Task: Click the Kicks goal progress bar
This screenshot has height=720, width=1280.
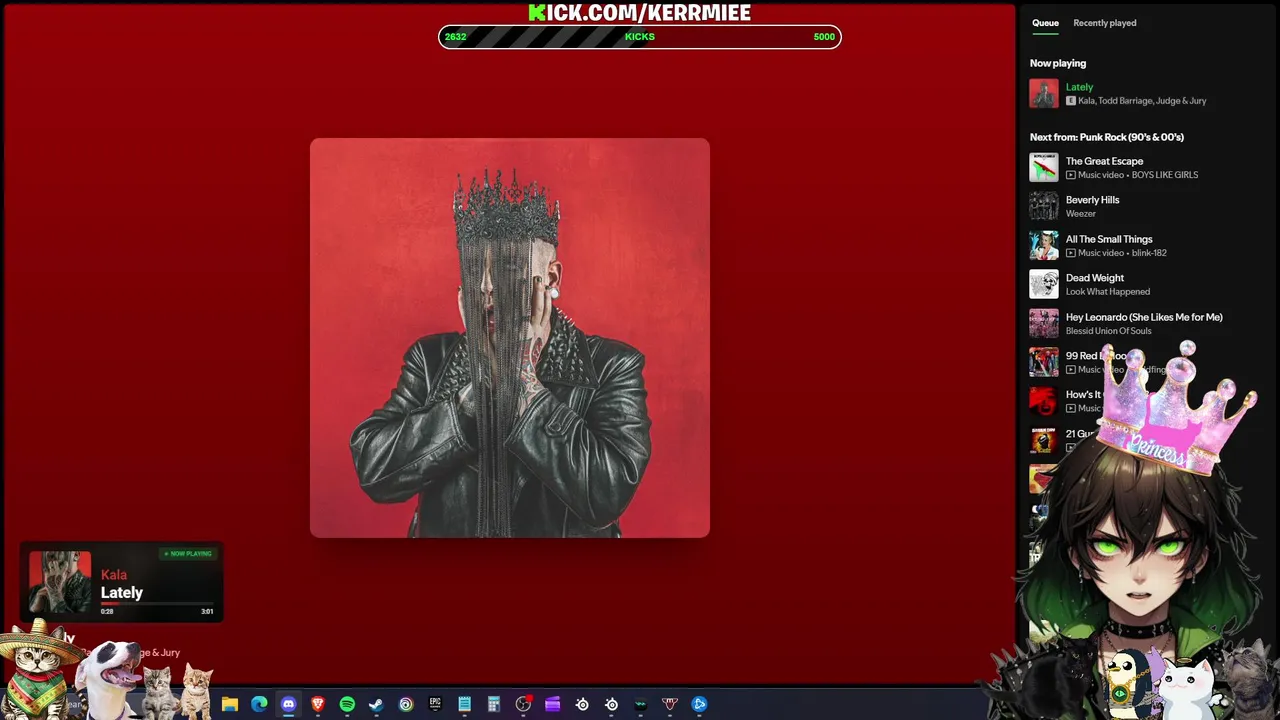Action: pos(640,37)
